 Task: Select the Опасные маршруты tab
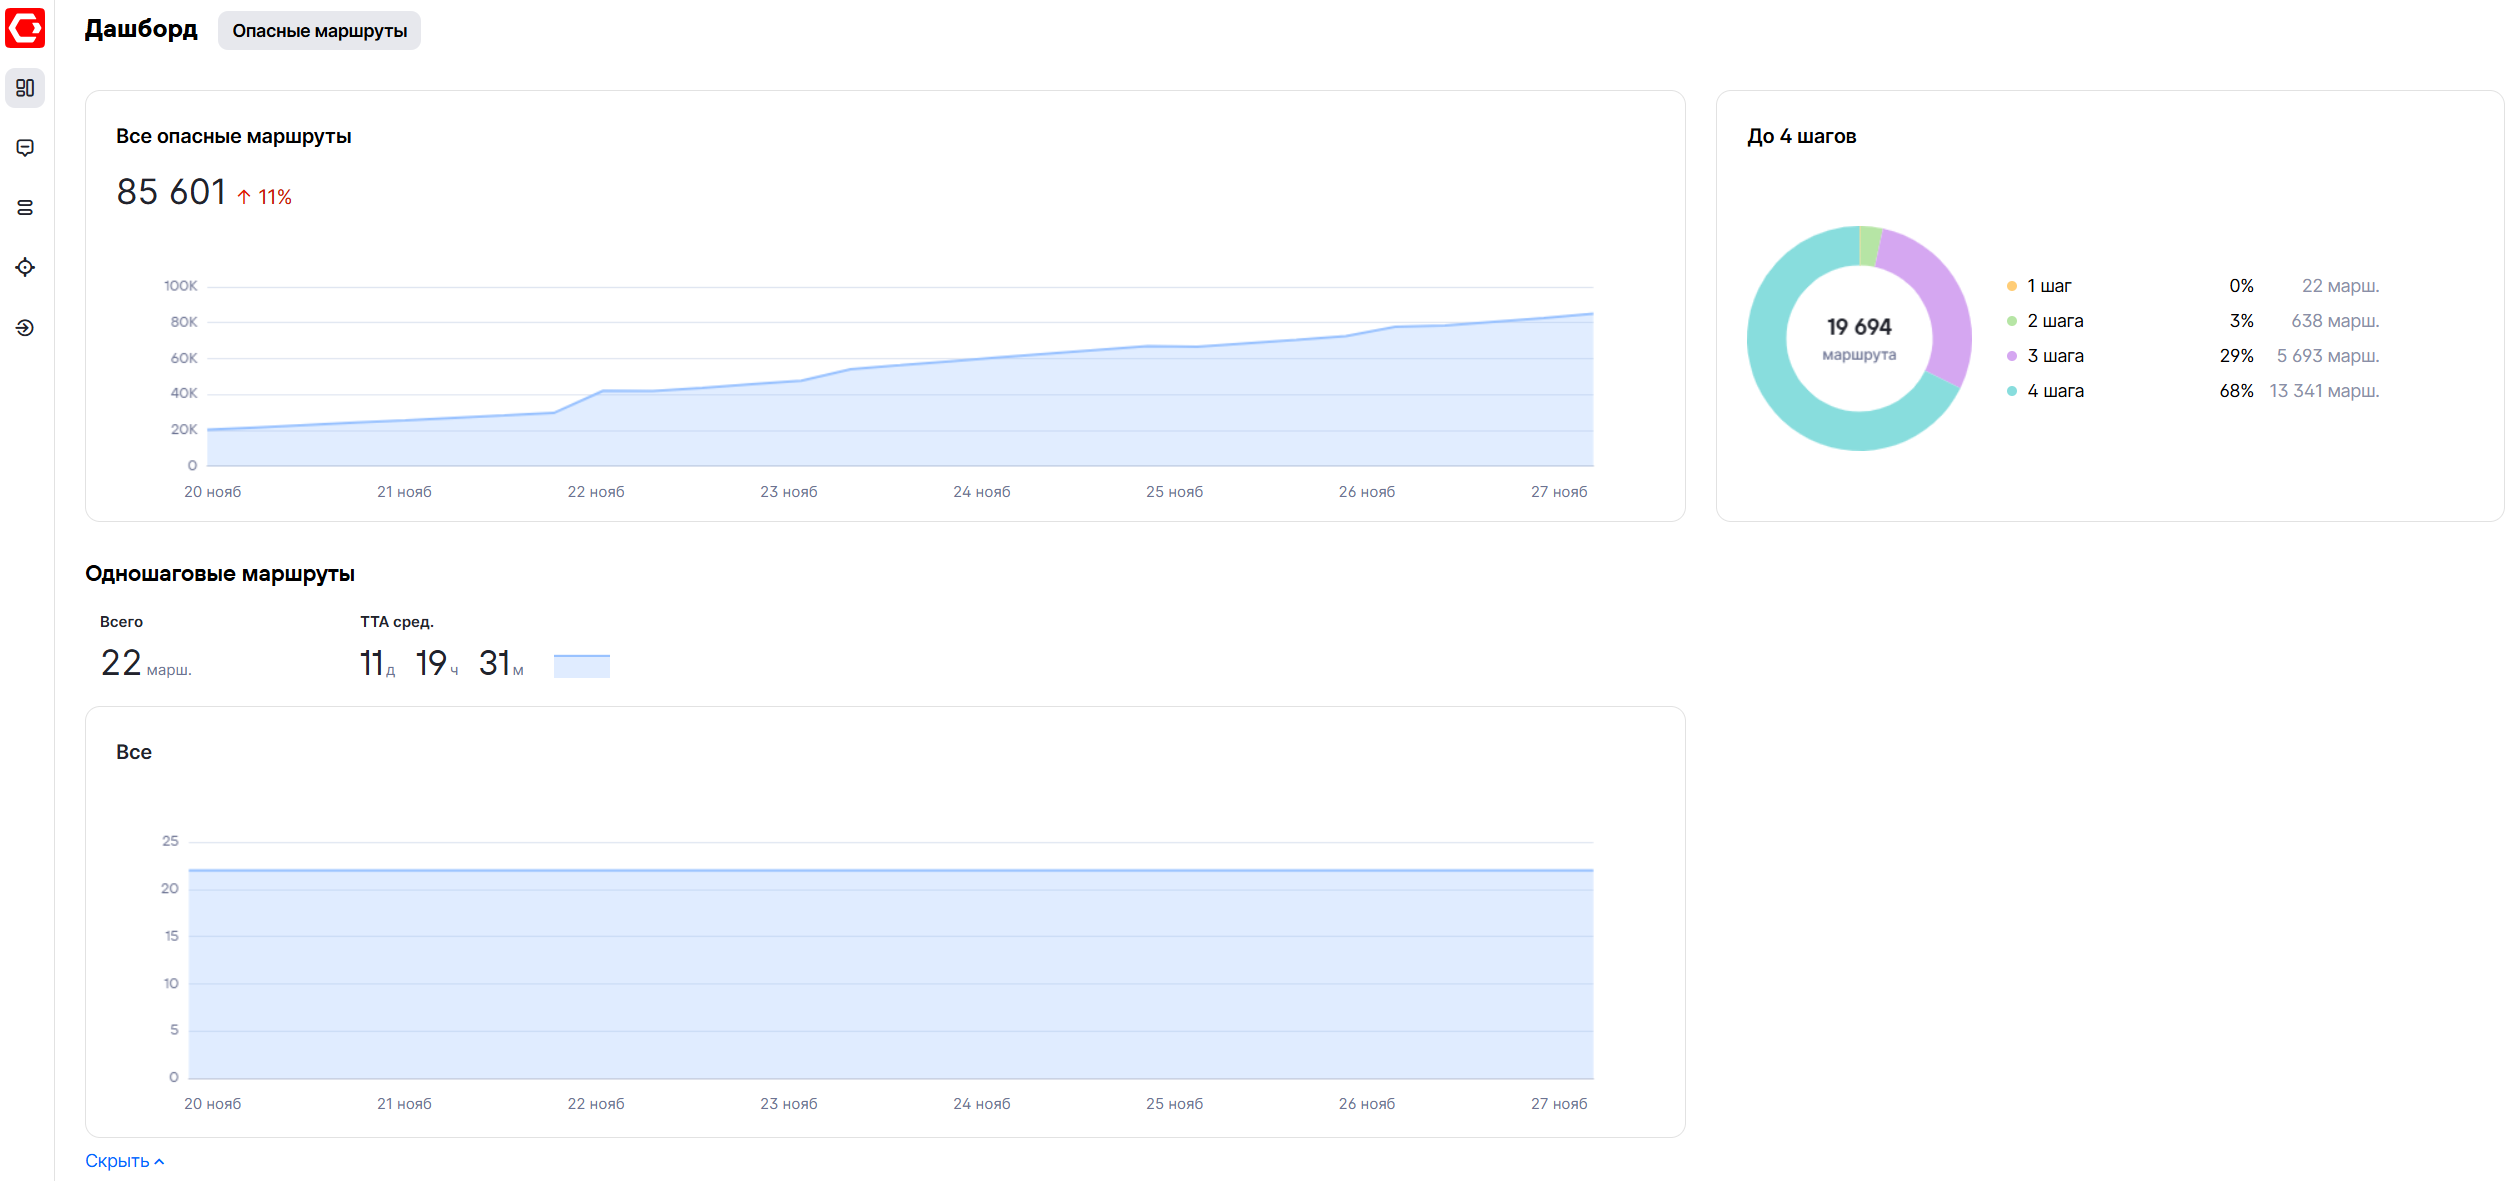(319, 31)
